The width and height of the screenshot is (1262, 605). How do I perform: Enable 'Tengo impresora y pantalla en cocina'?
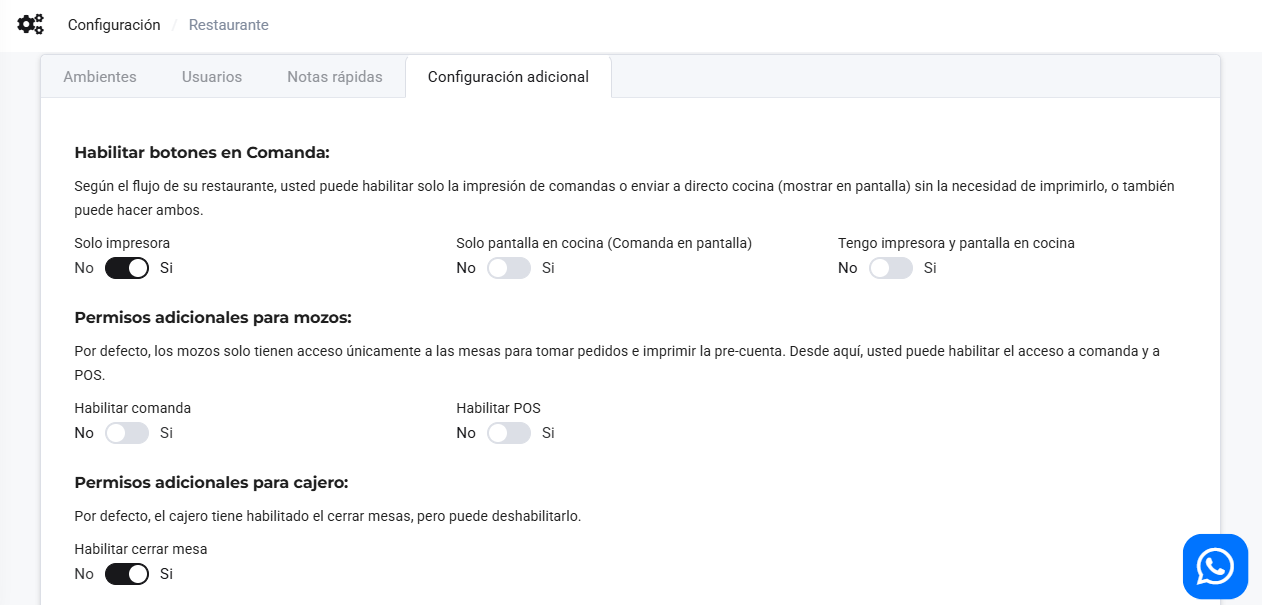(x=891, y=268)
